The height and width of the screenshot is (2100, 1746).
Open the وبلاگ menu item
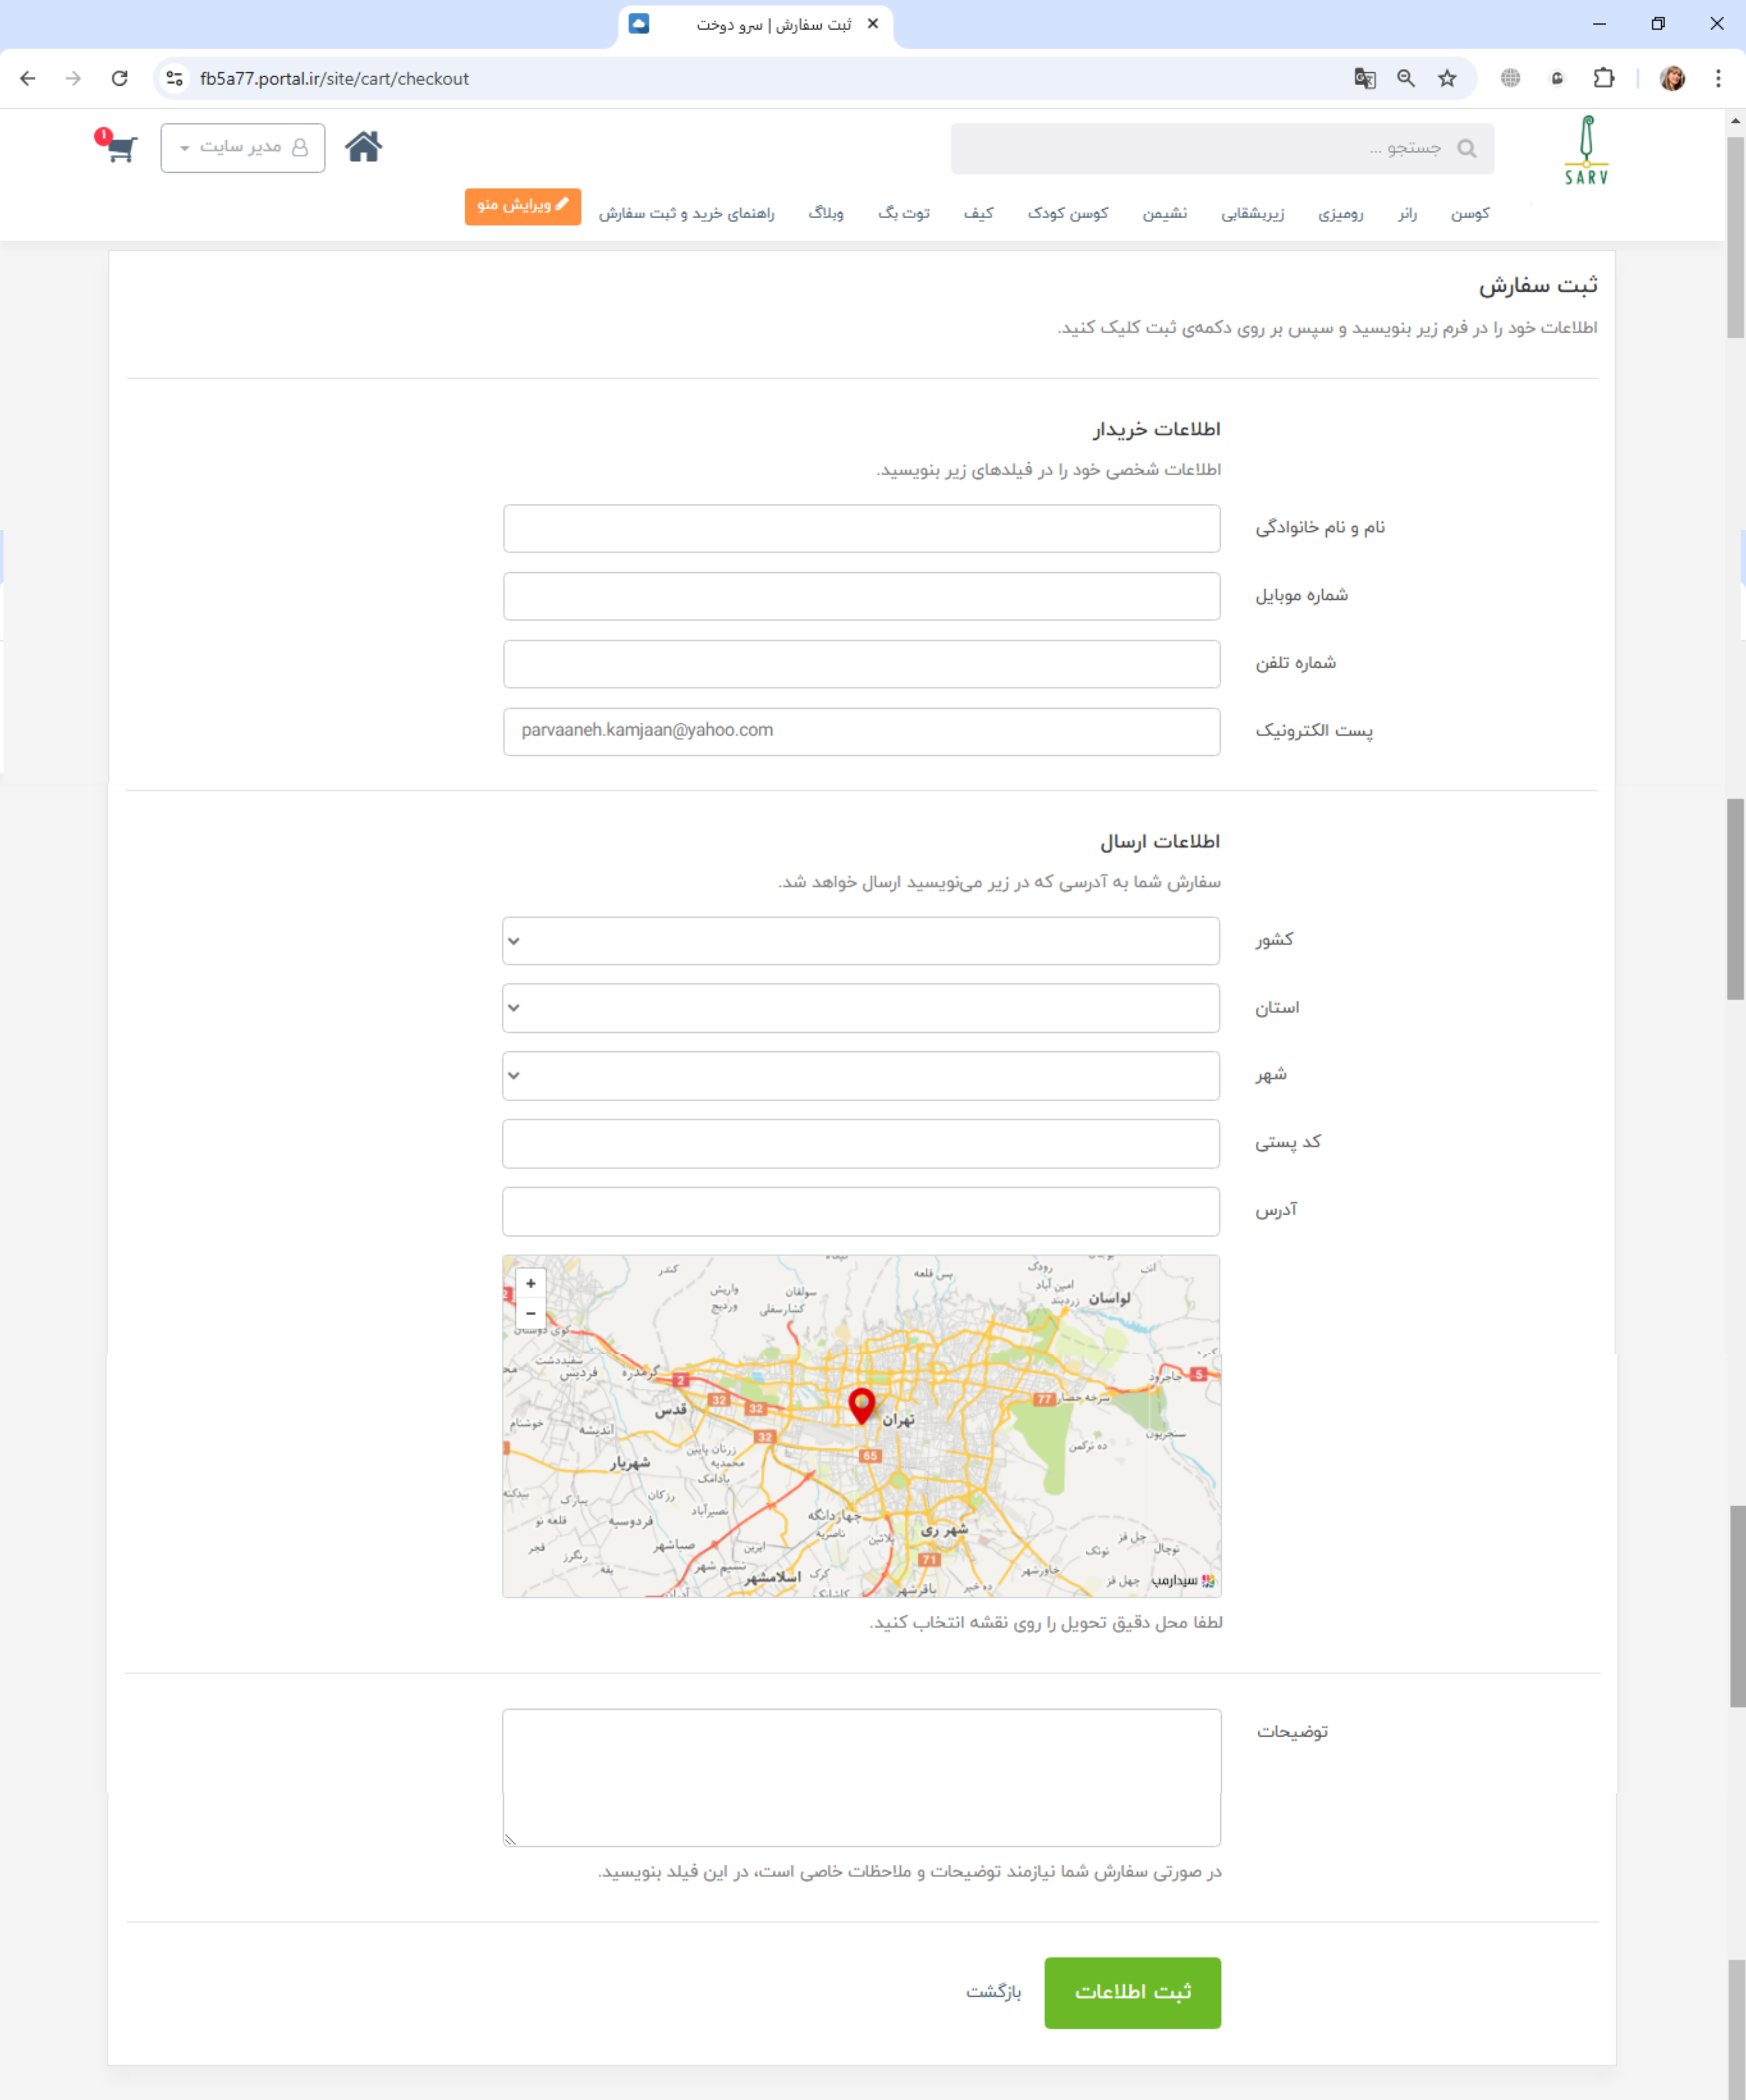point(825,213)
